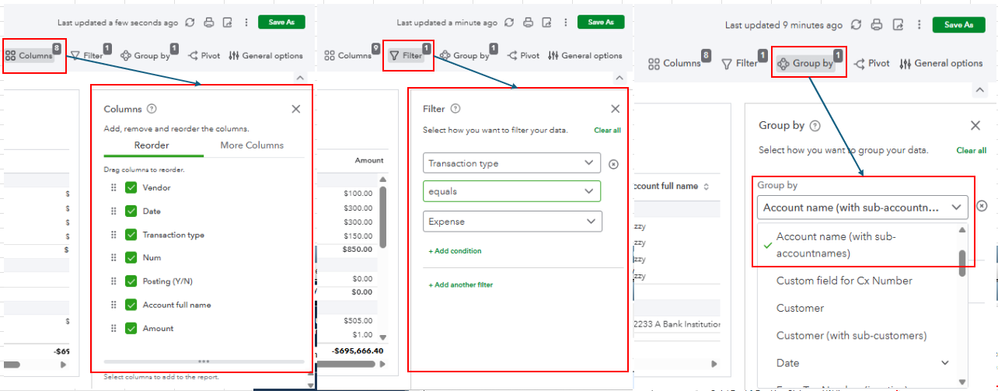The width and height of the screenshot is (998, 391).
Task: Click '+ Add another filter' link
Action: point(460,285)
